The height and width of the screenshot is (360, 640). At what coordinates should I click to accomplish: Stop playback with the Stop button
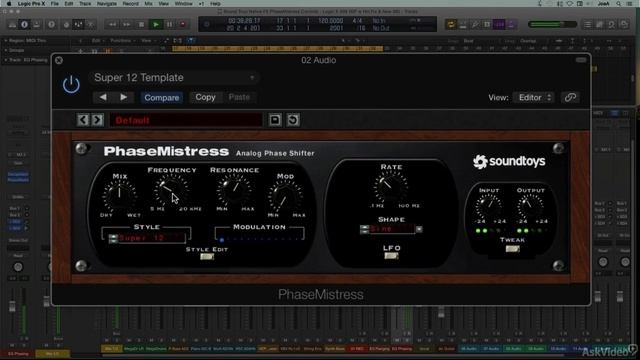pos(141,24)
